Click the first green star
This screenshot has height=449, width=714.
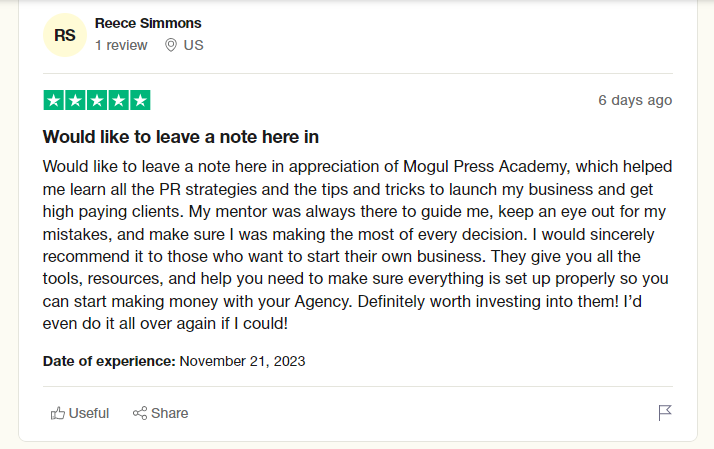pos(54,100)
